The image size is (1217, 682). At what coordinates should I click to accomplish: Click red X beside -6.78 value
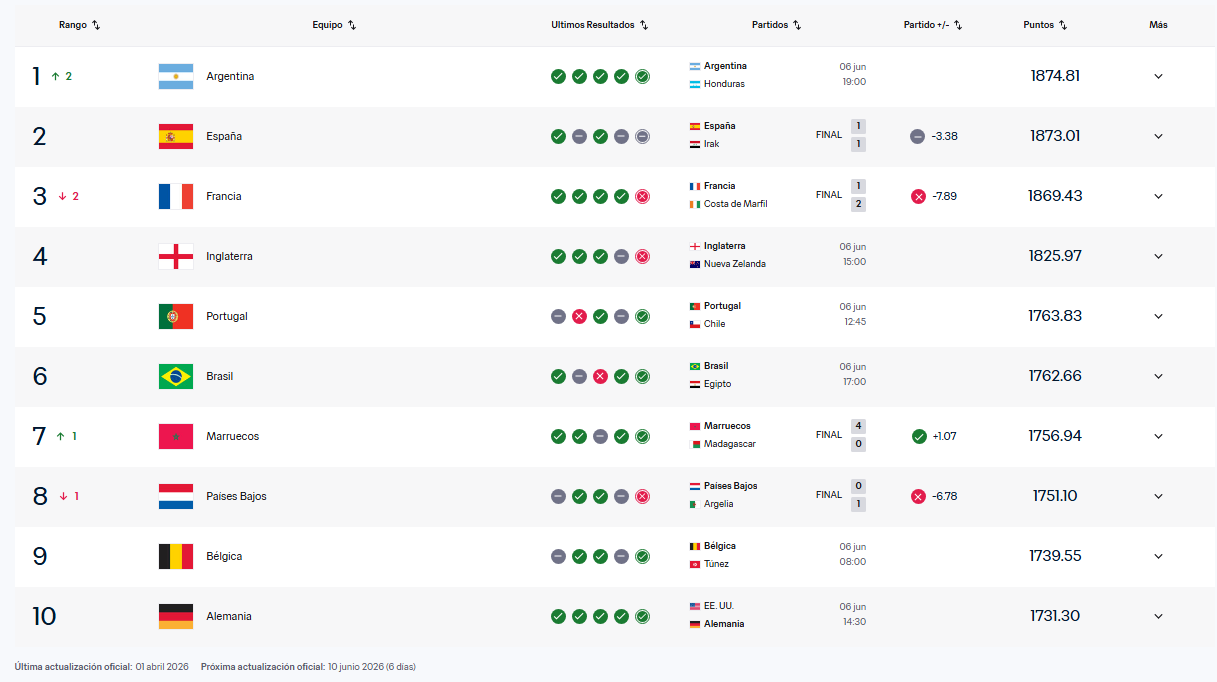pos(918,496)
